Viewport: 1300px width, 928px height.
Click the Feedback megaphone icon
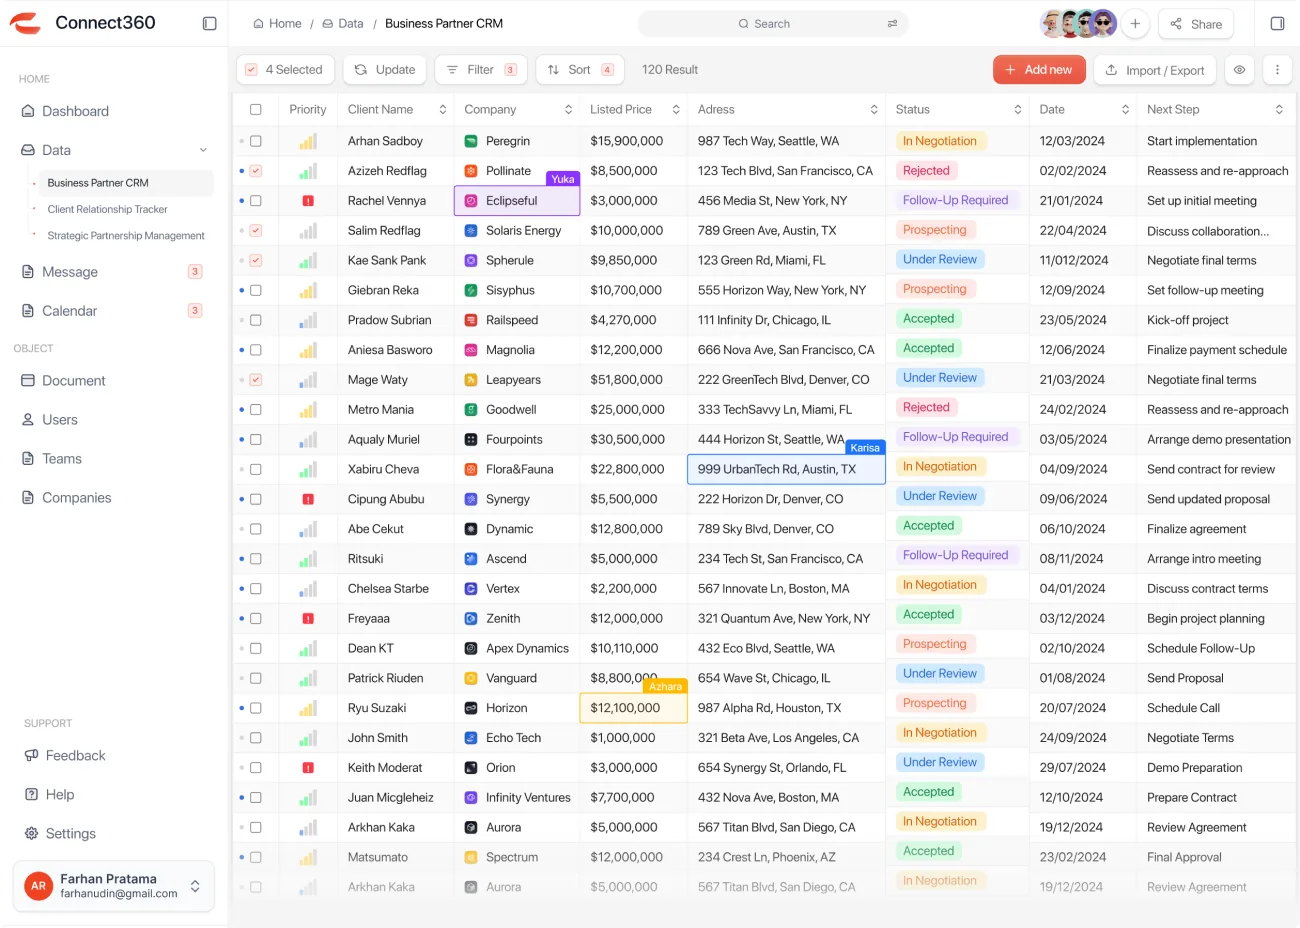[x=31, y=756]
